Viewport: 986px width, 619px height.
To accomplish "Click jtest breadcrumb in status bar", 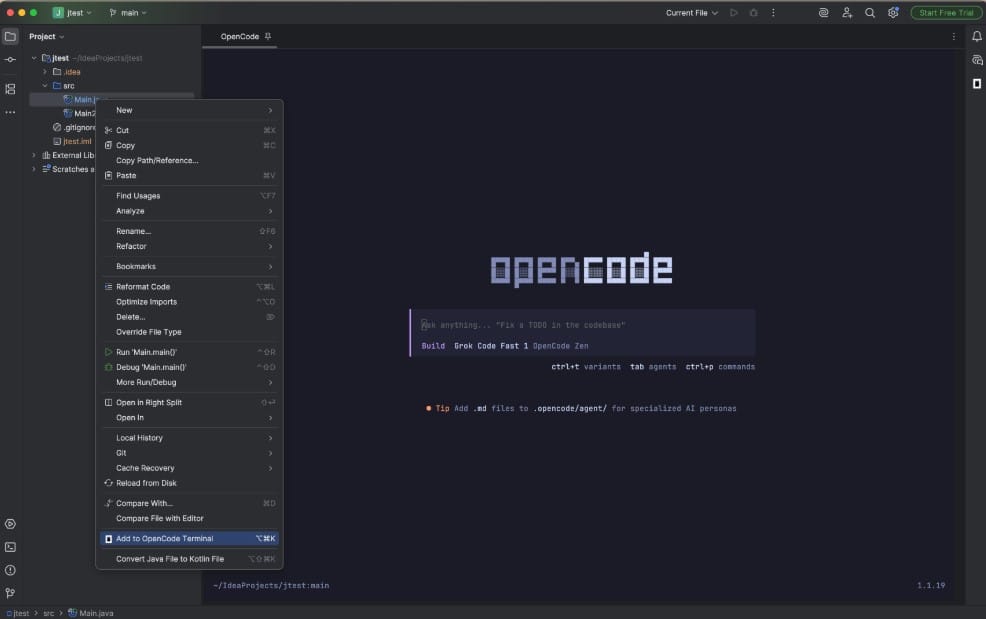I will [18, 613].
